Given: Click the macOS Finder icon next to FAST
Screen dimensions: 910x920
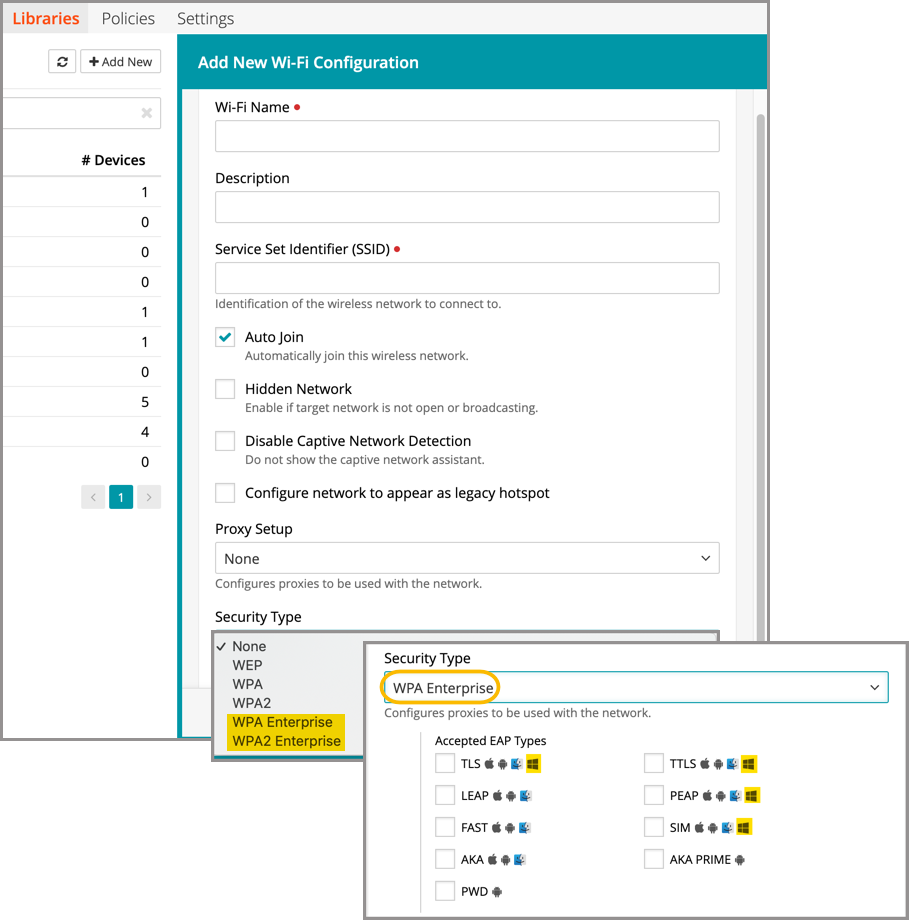Looking at the screenshot, I should point(525,828).
